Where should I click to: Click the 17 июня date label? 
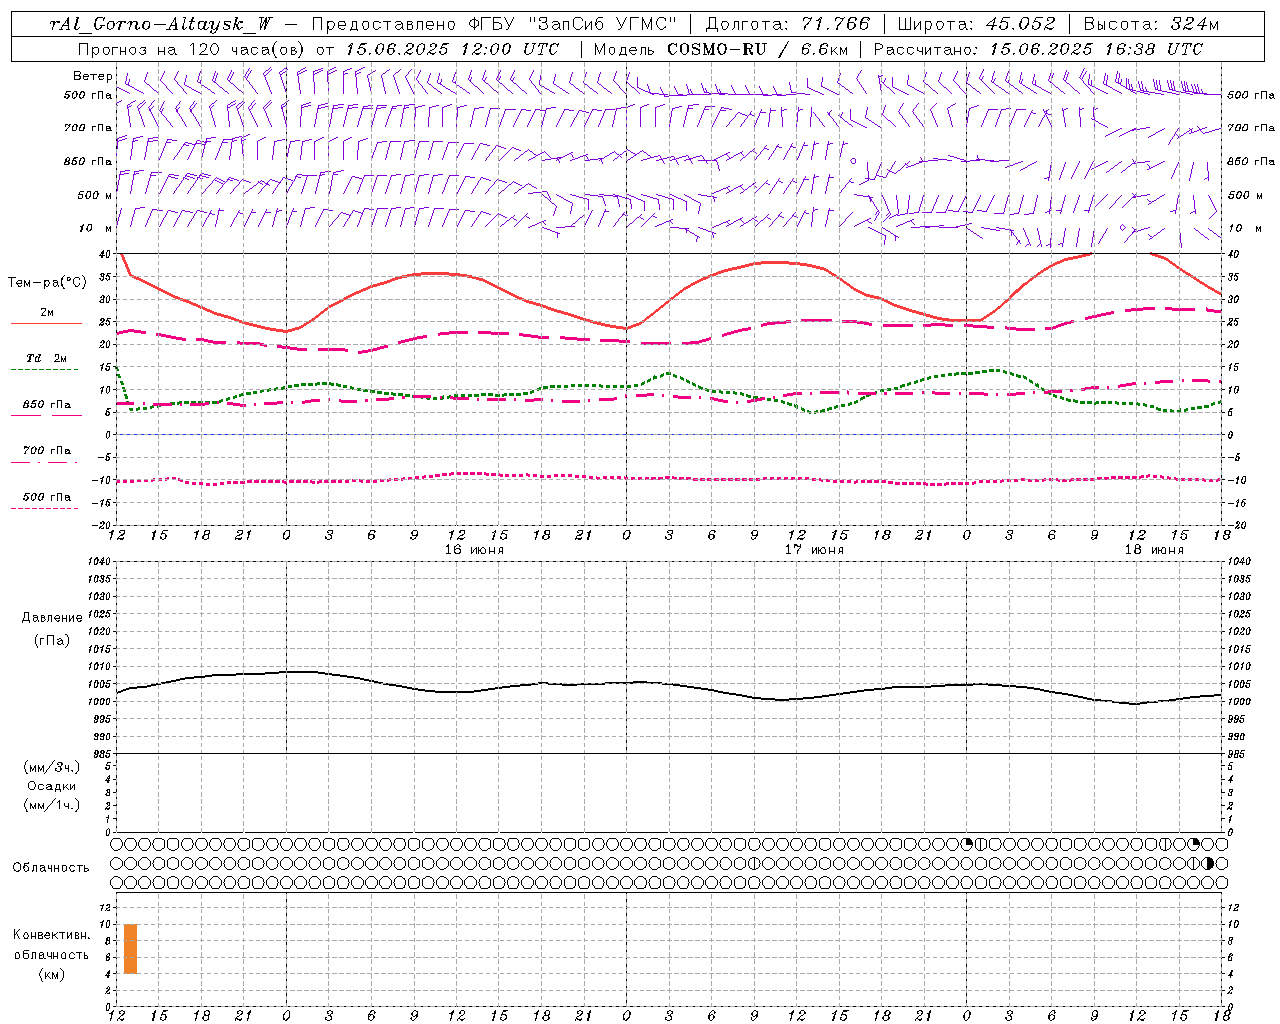tap(813, 550)
